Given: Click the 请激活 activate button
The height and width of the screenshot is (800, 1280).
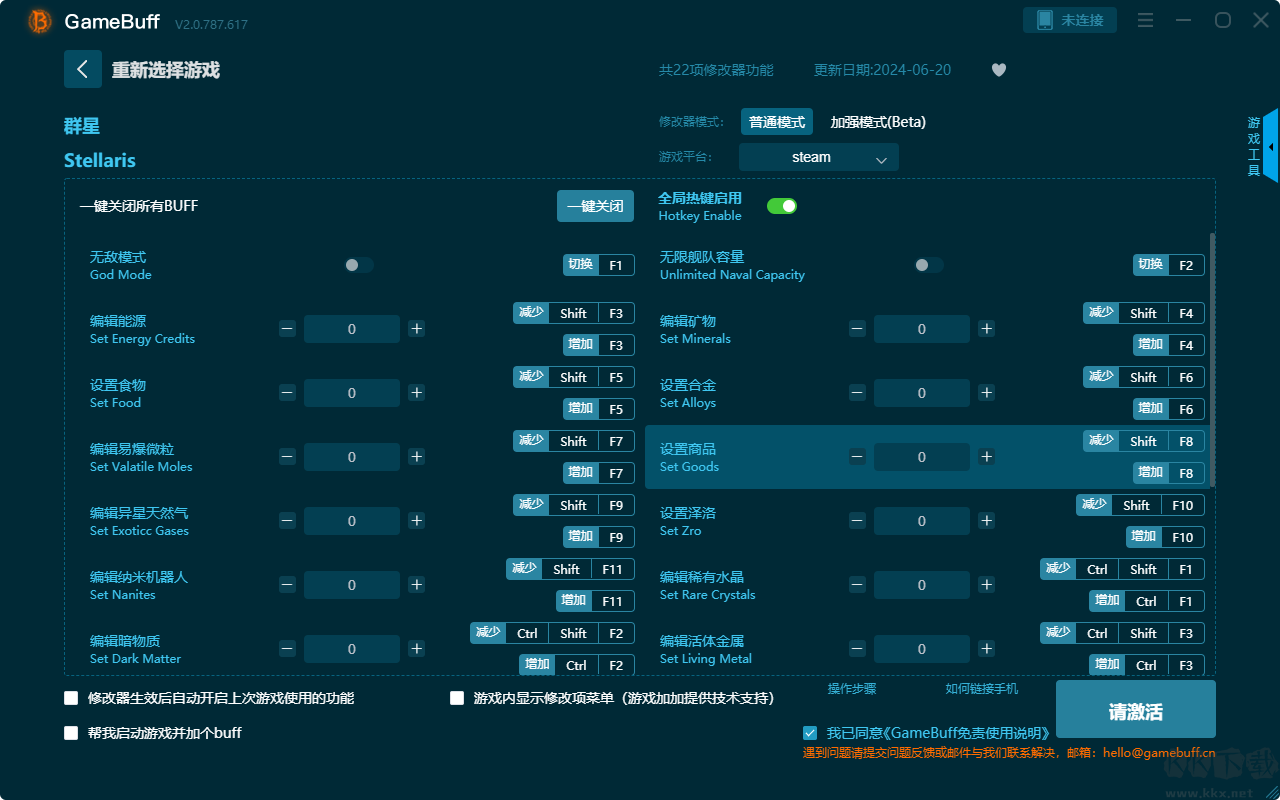Looking at the screenshot, I should tap(1135, 712).
